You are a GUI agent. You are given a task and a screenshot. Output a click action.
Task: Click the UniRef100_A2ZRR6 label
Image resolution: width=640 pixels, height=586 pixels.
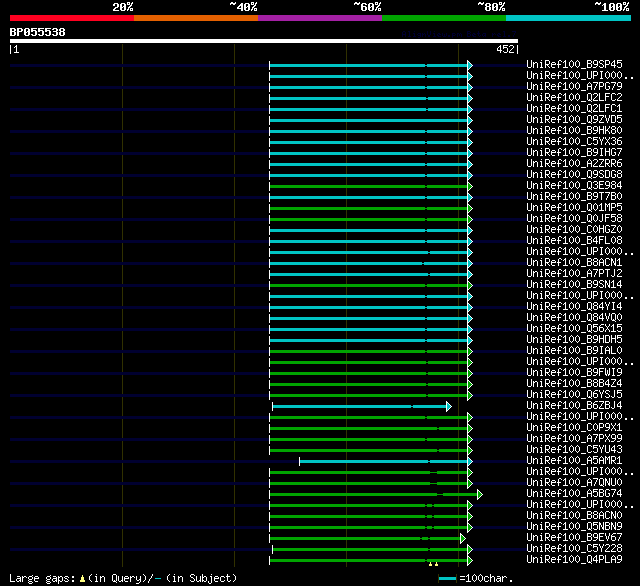tap(574, 164)
